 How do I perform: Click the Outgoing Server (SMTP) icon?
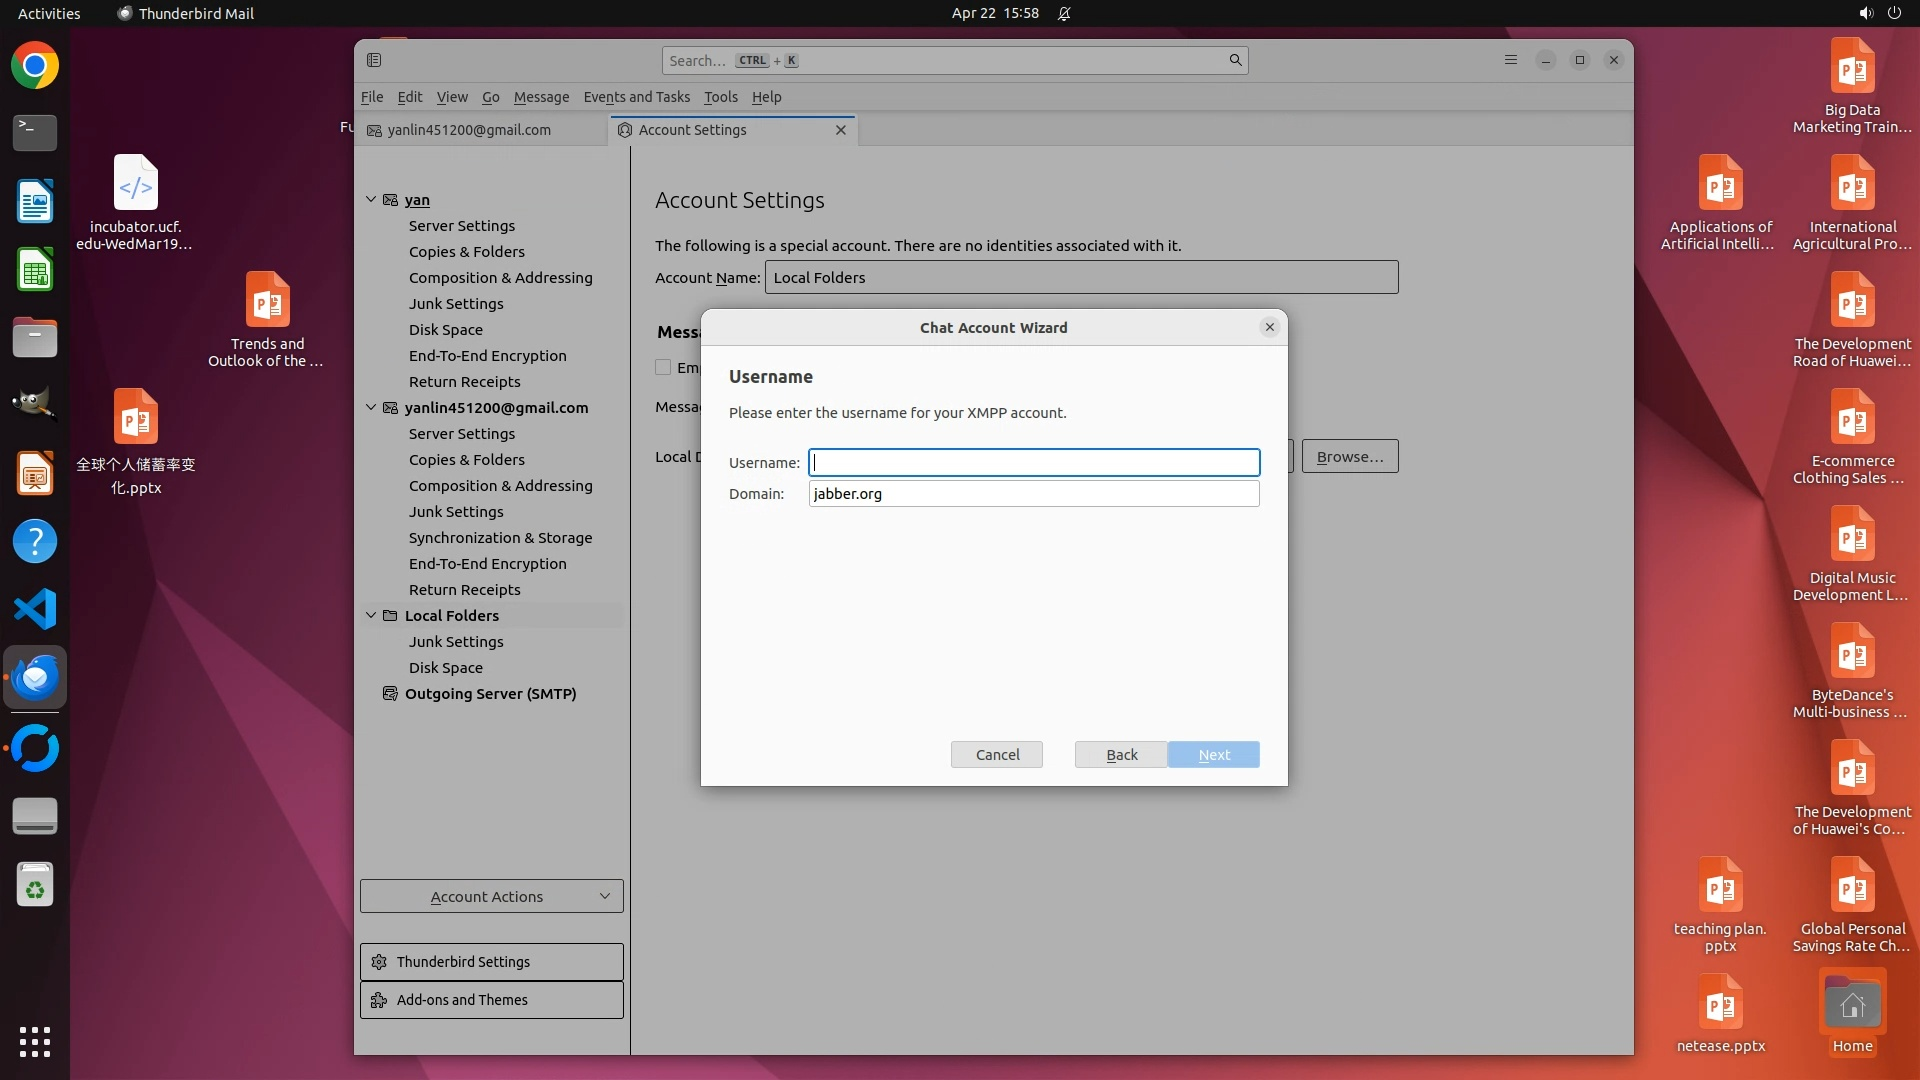point(390,694)
